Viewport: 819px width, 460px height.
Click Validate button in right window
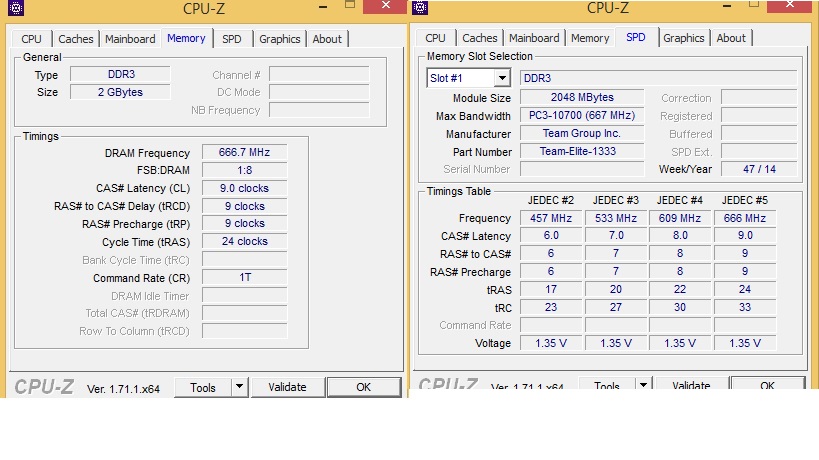(x=691, y=384)
